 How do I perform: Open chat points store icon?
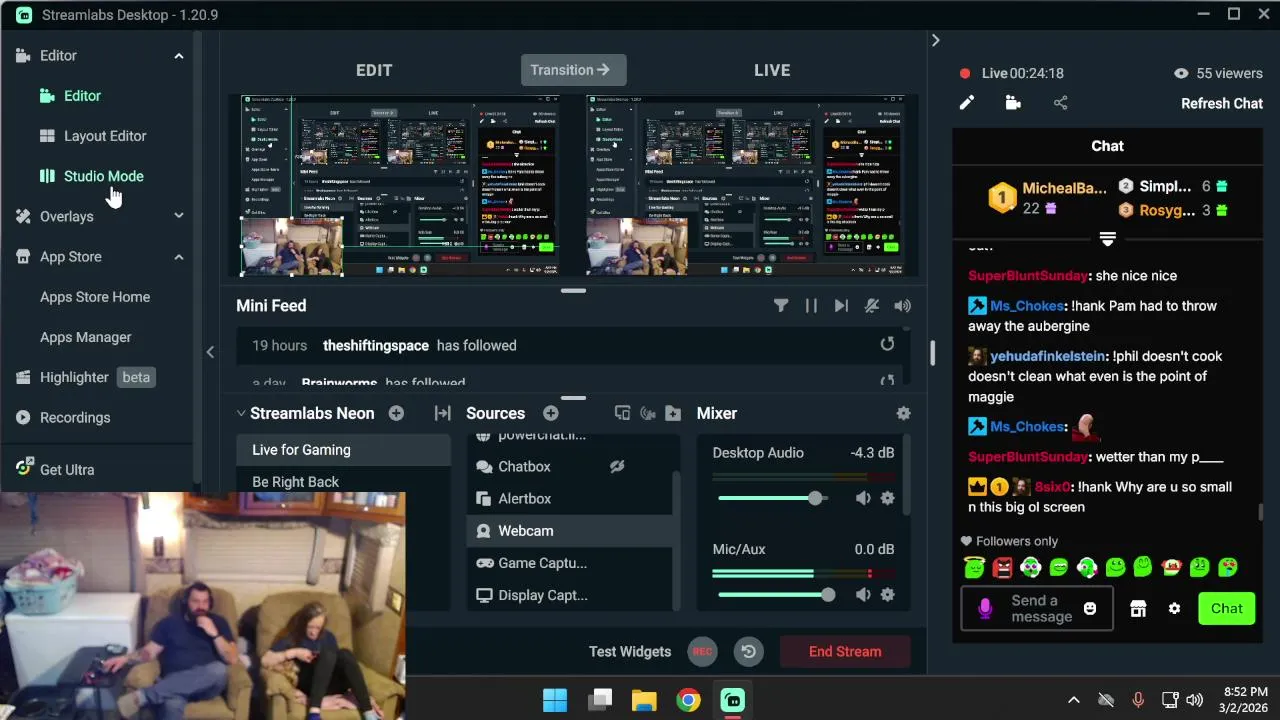(x=1138, y=609)
